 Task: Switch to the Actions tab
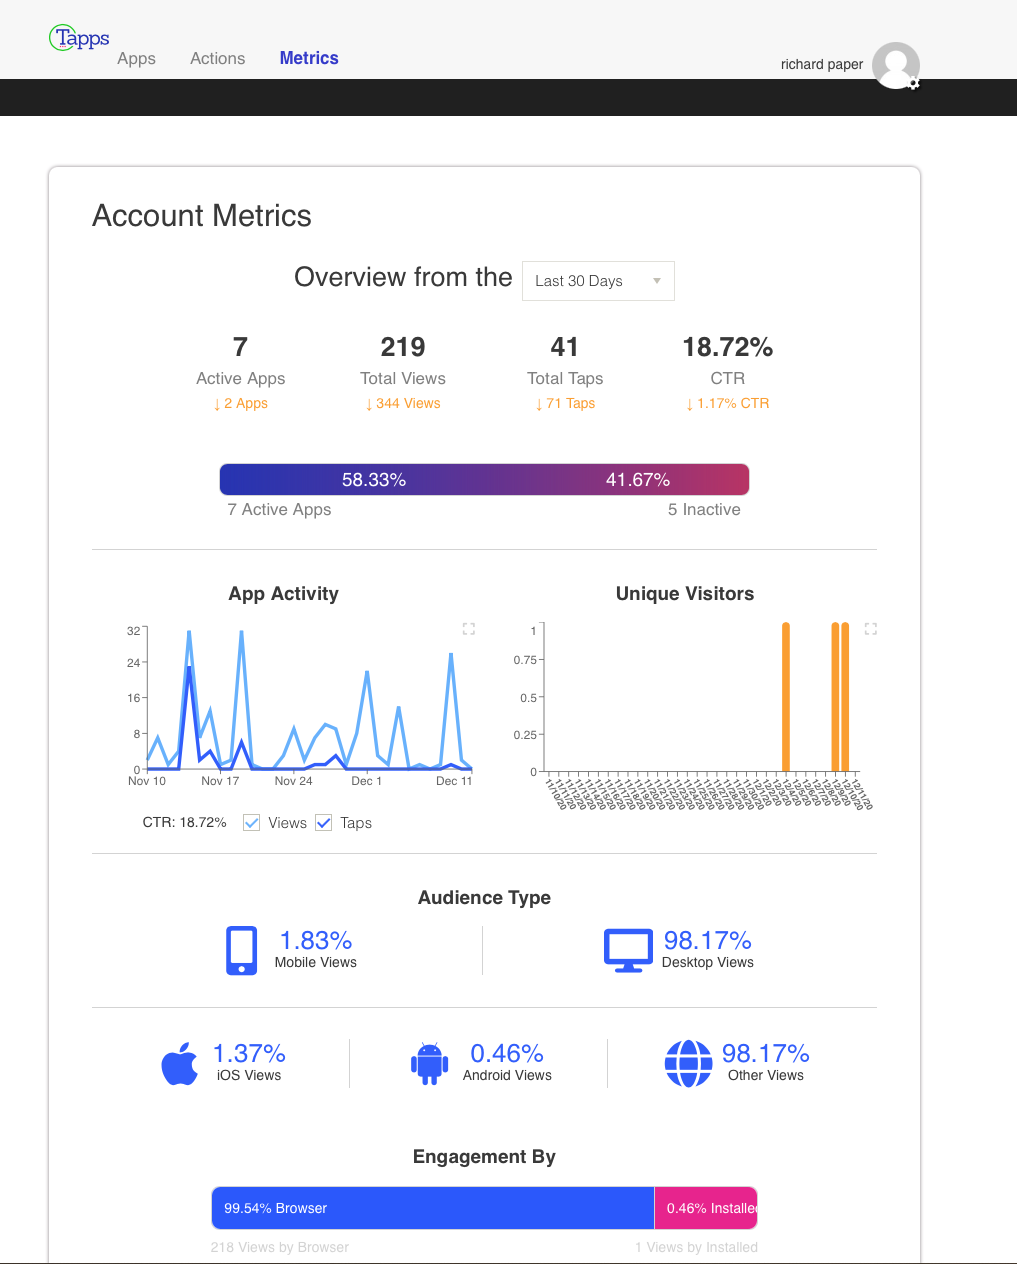[x=217, y=58]
